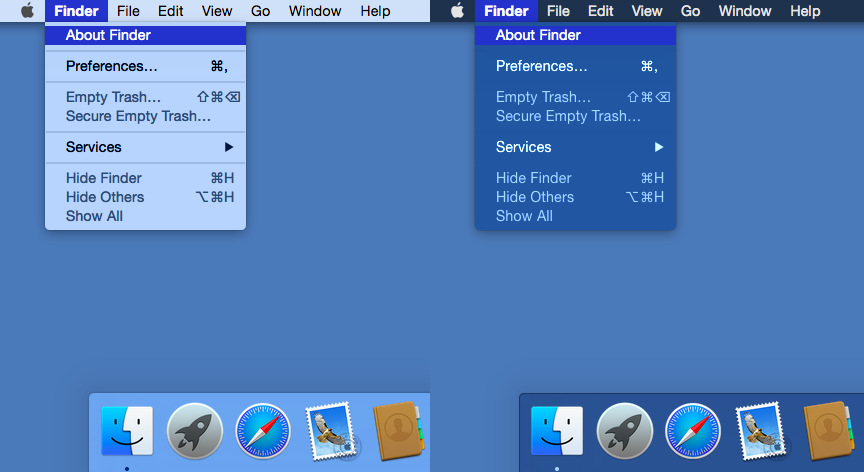Open Contacts book icon in the light Dock
The width and height of the screenshot is (864, 472).
pos(399,431)
